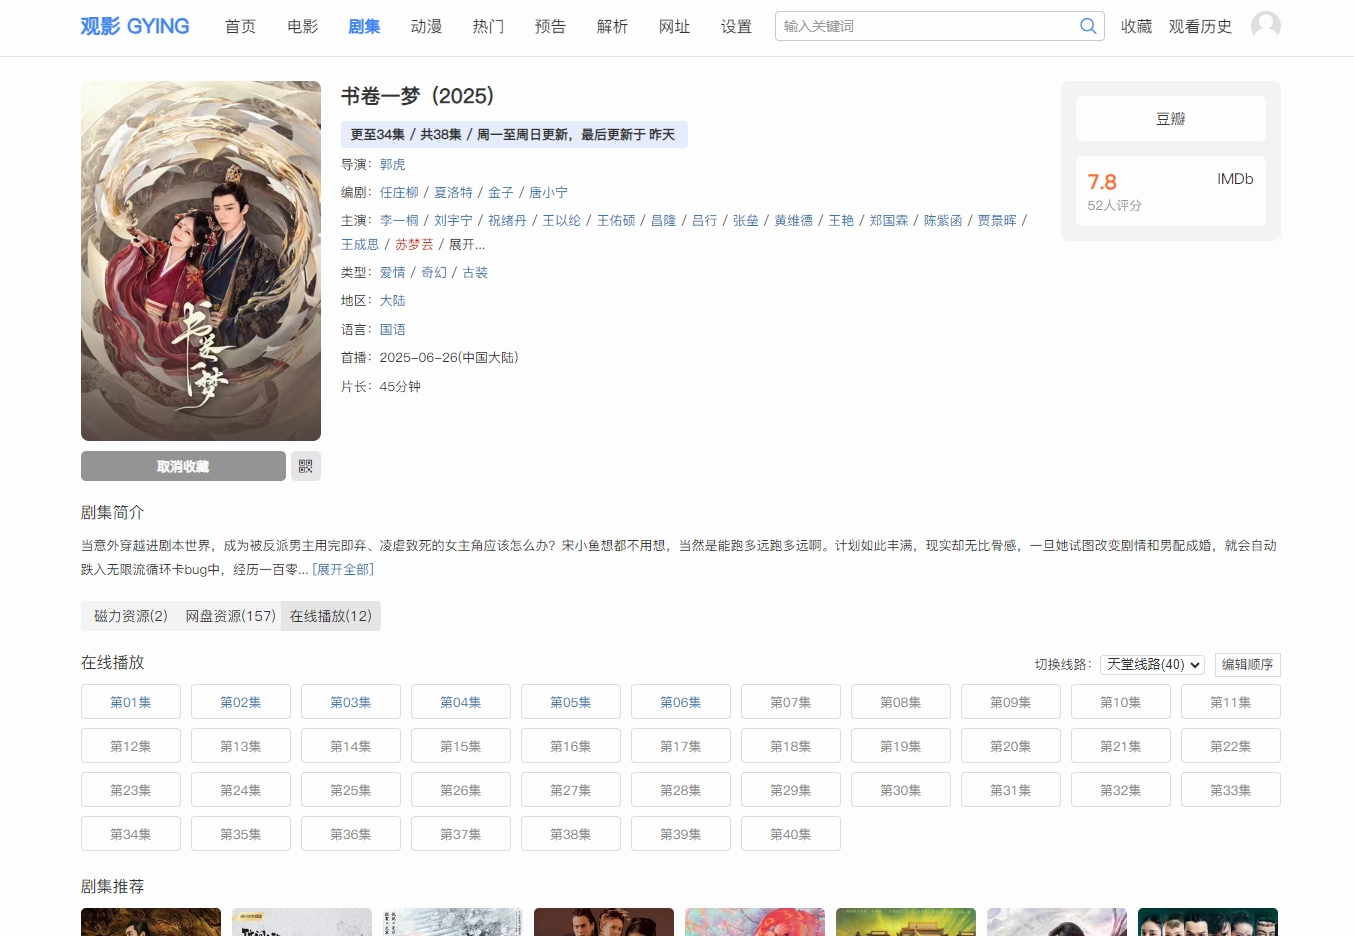Open the 网址 nav item

click(x=675, y=26)
